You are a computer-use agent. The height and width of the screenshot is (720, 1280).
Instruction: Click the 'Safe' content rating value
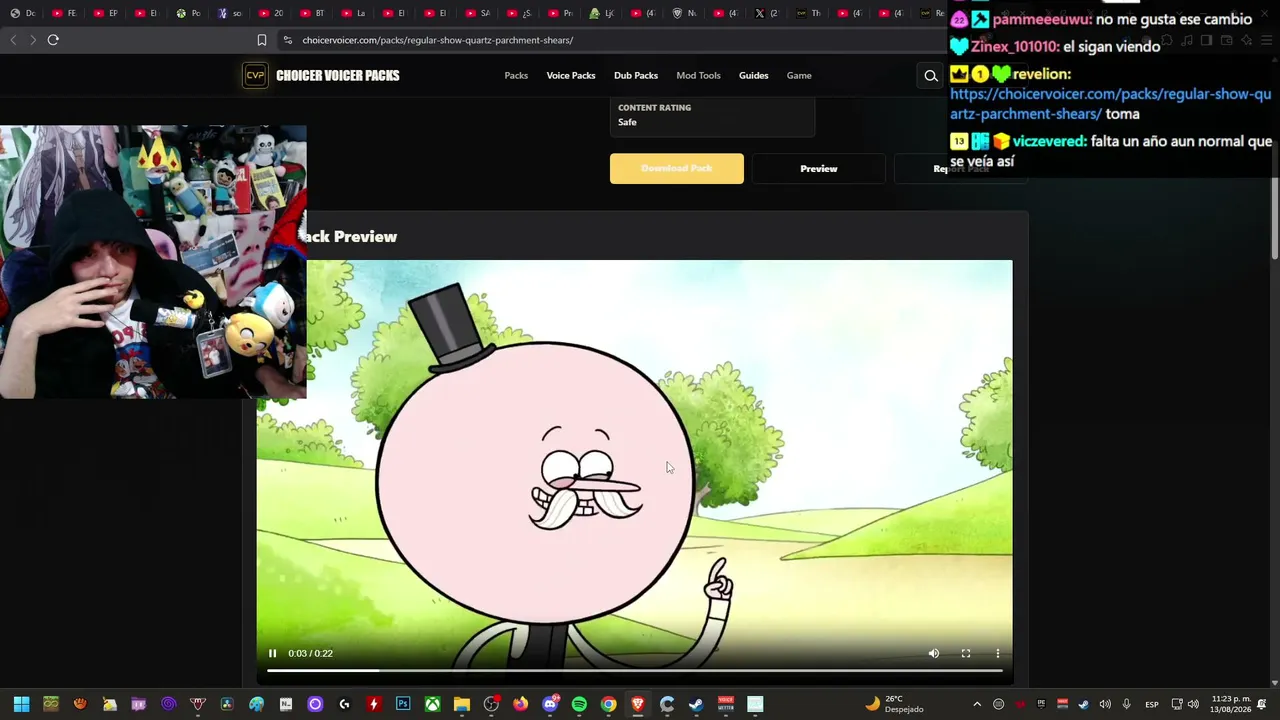(x=627, y=122)
